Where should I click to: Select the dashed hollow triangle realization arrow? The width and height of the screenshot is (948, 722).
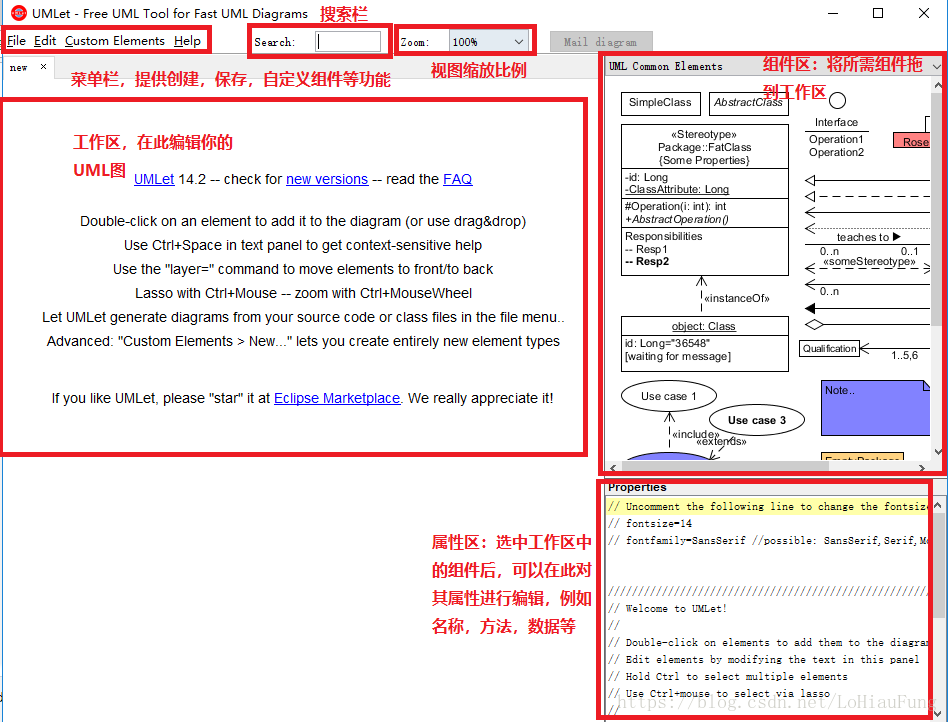(x=867, y=197)
